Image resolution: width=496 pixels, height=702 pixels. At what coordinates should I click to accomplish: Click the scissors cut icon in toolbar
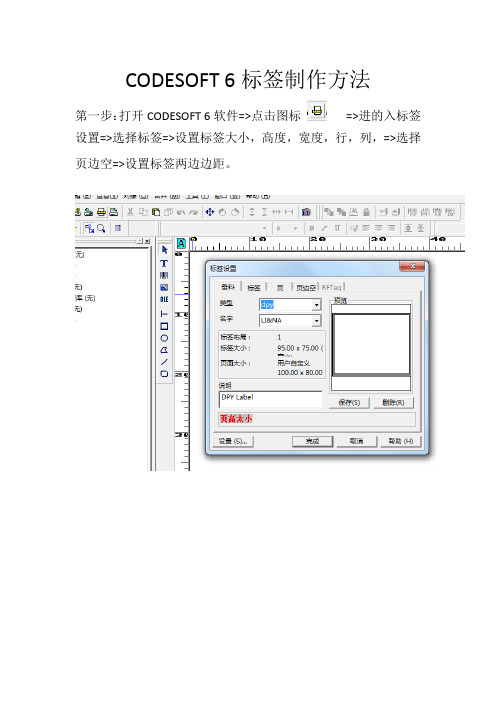click(x=130, y=212)
